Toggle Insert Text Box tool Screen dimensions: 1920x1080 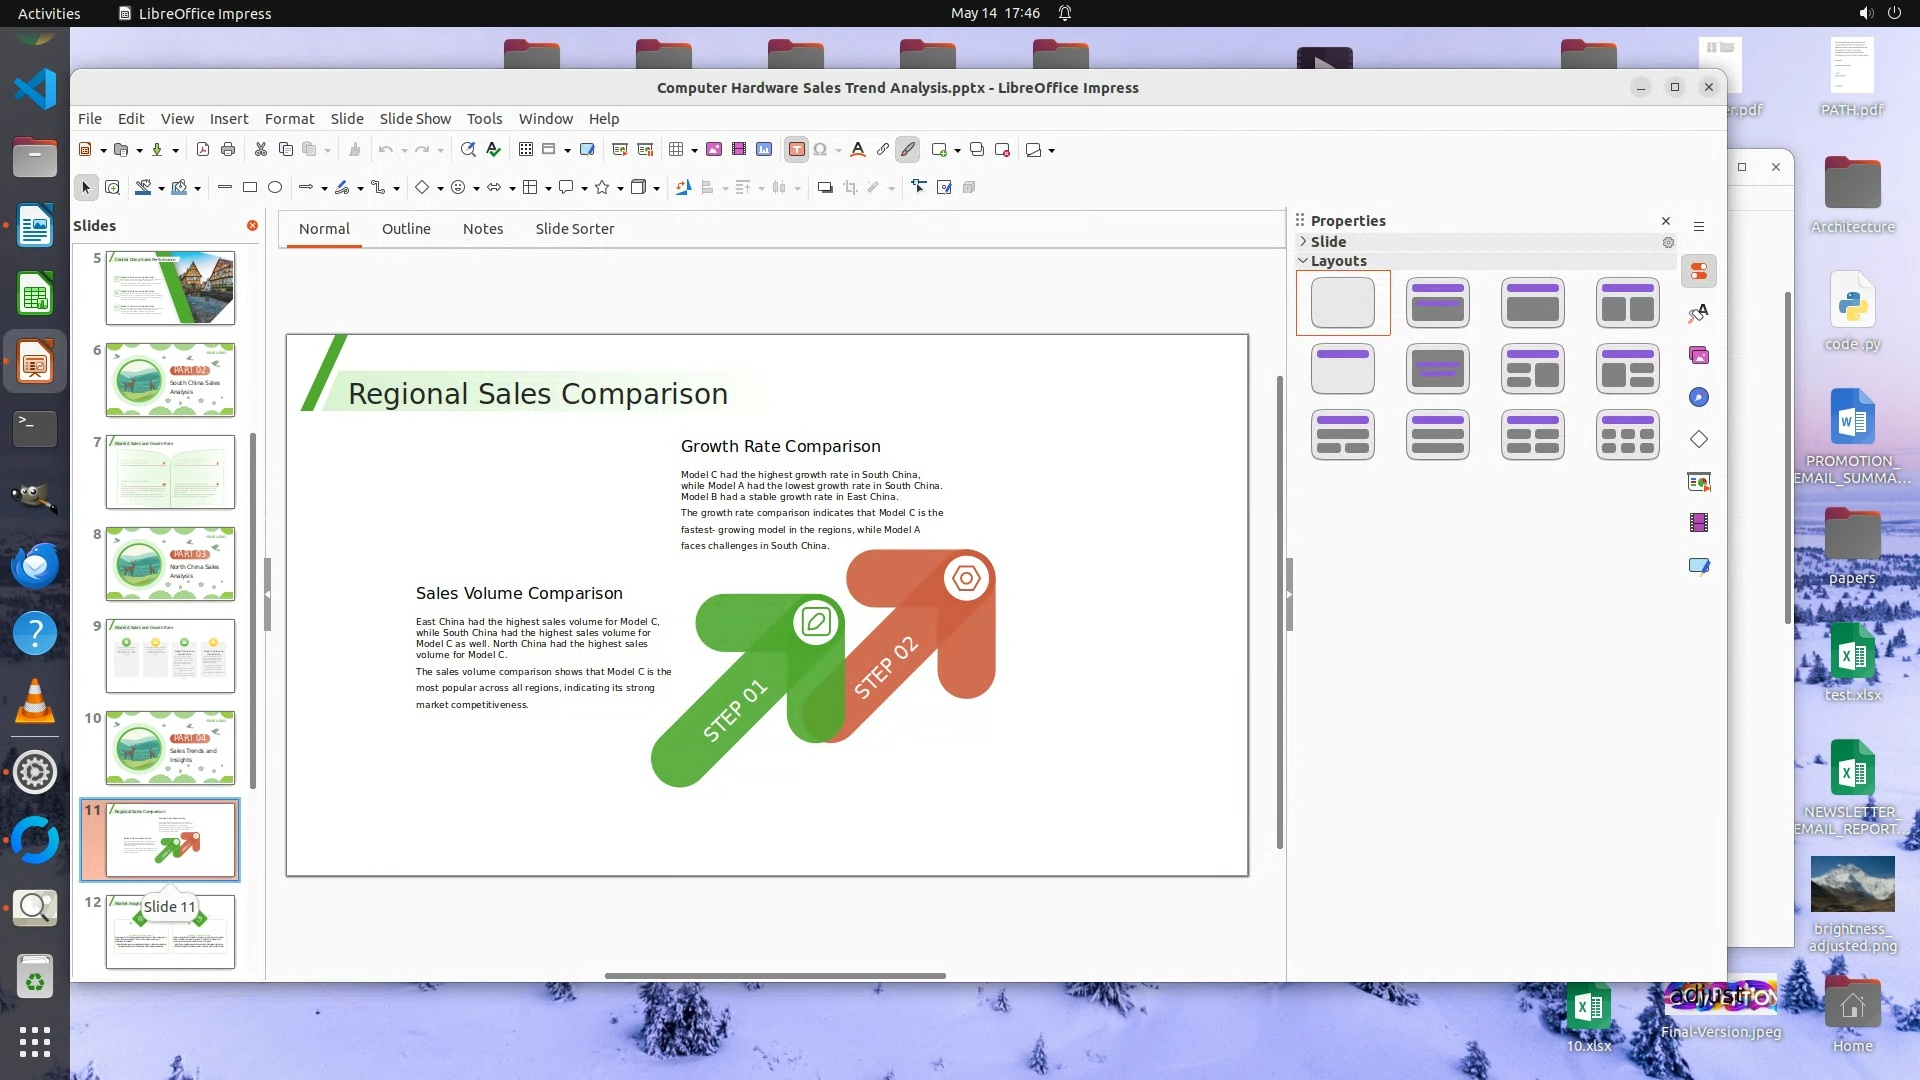coord(796,150)
